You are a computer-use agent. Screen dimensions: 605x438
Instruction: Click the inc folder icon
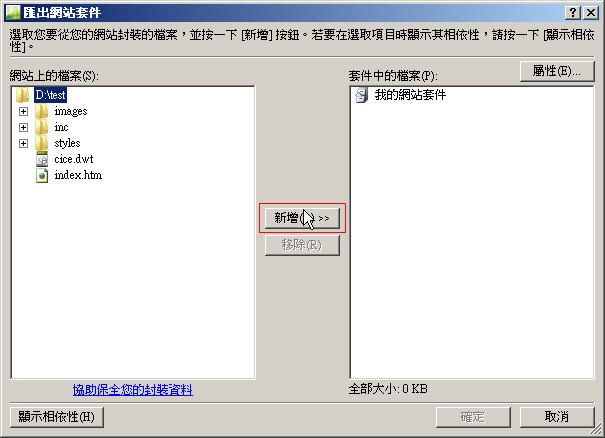coord(41,127)
